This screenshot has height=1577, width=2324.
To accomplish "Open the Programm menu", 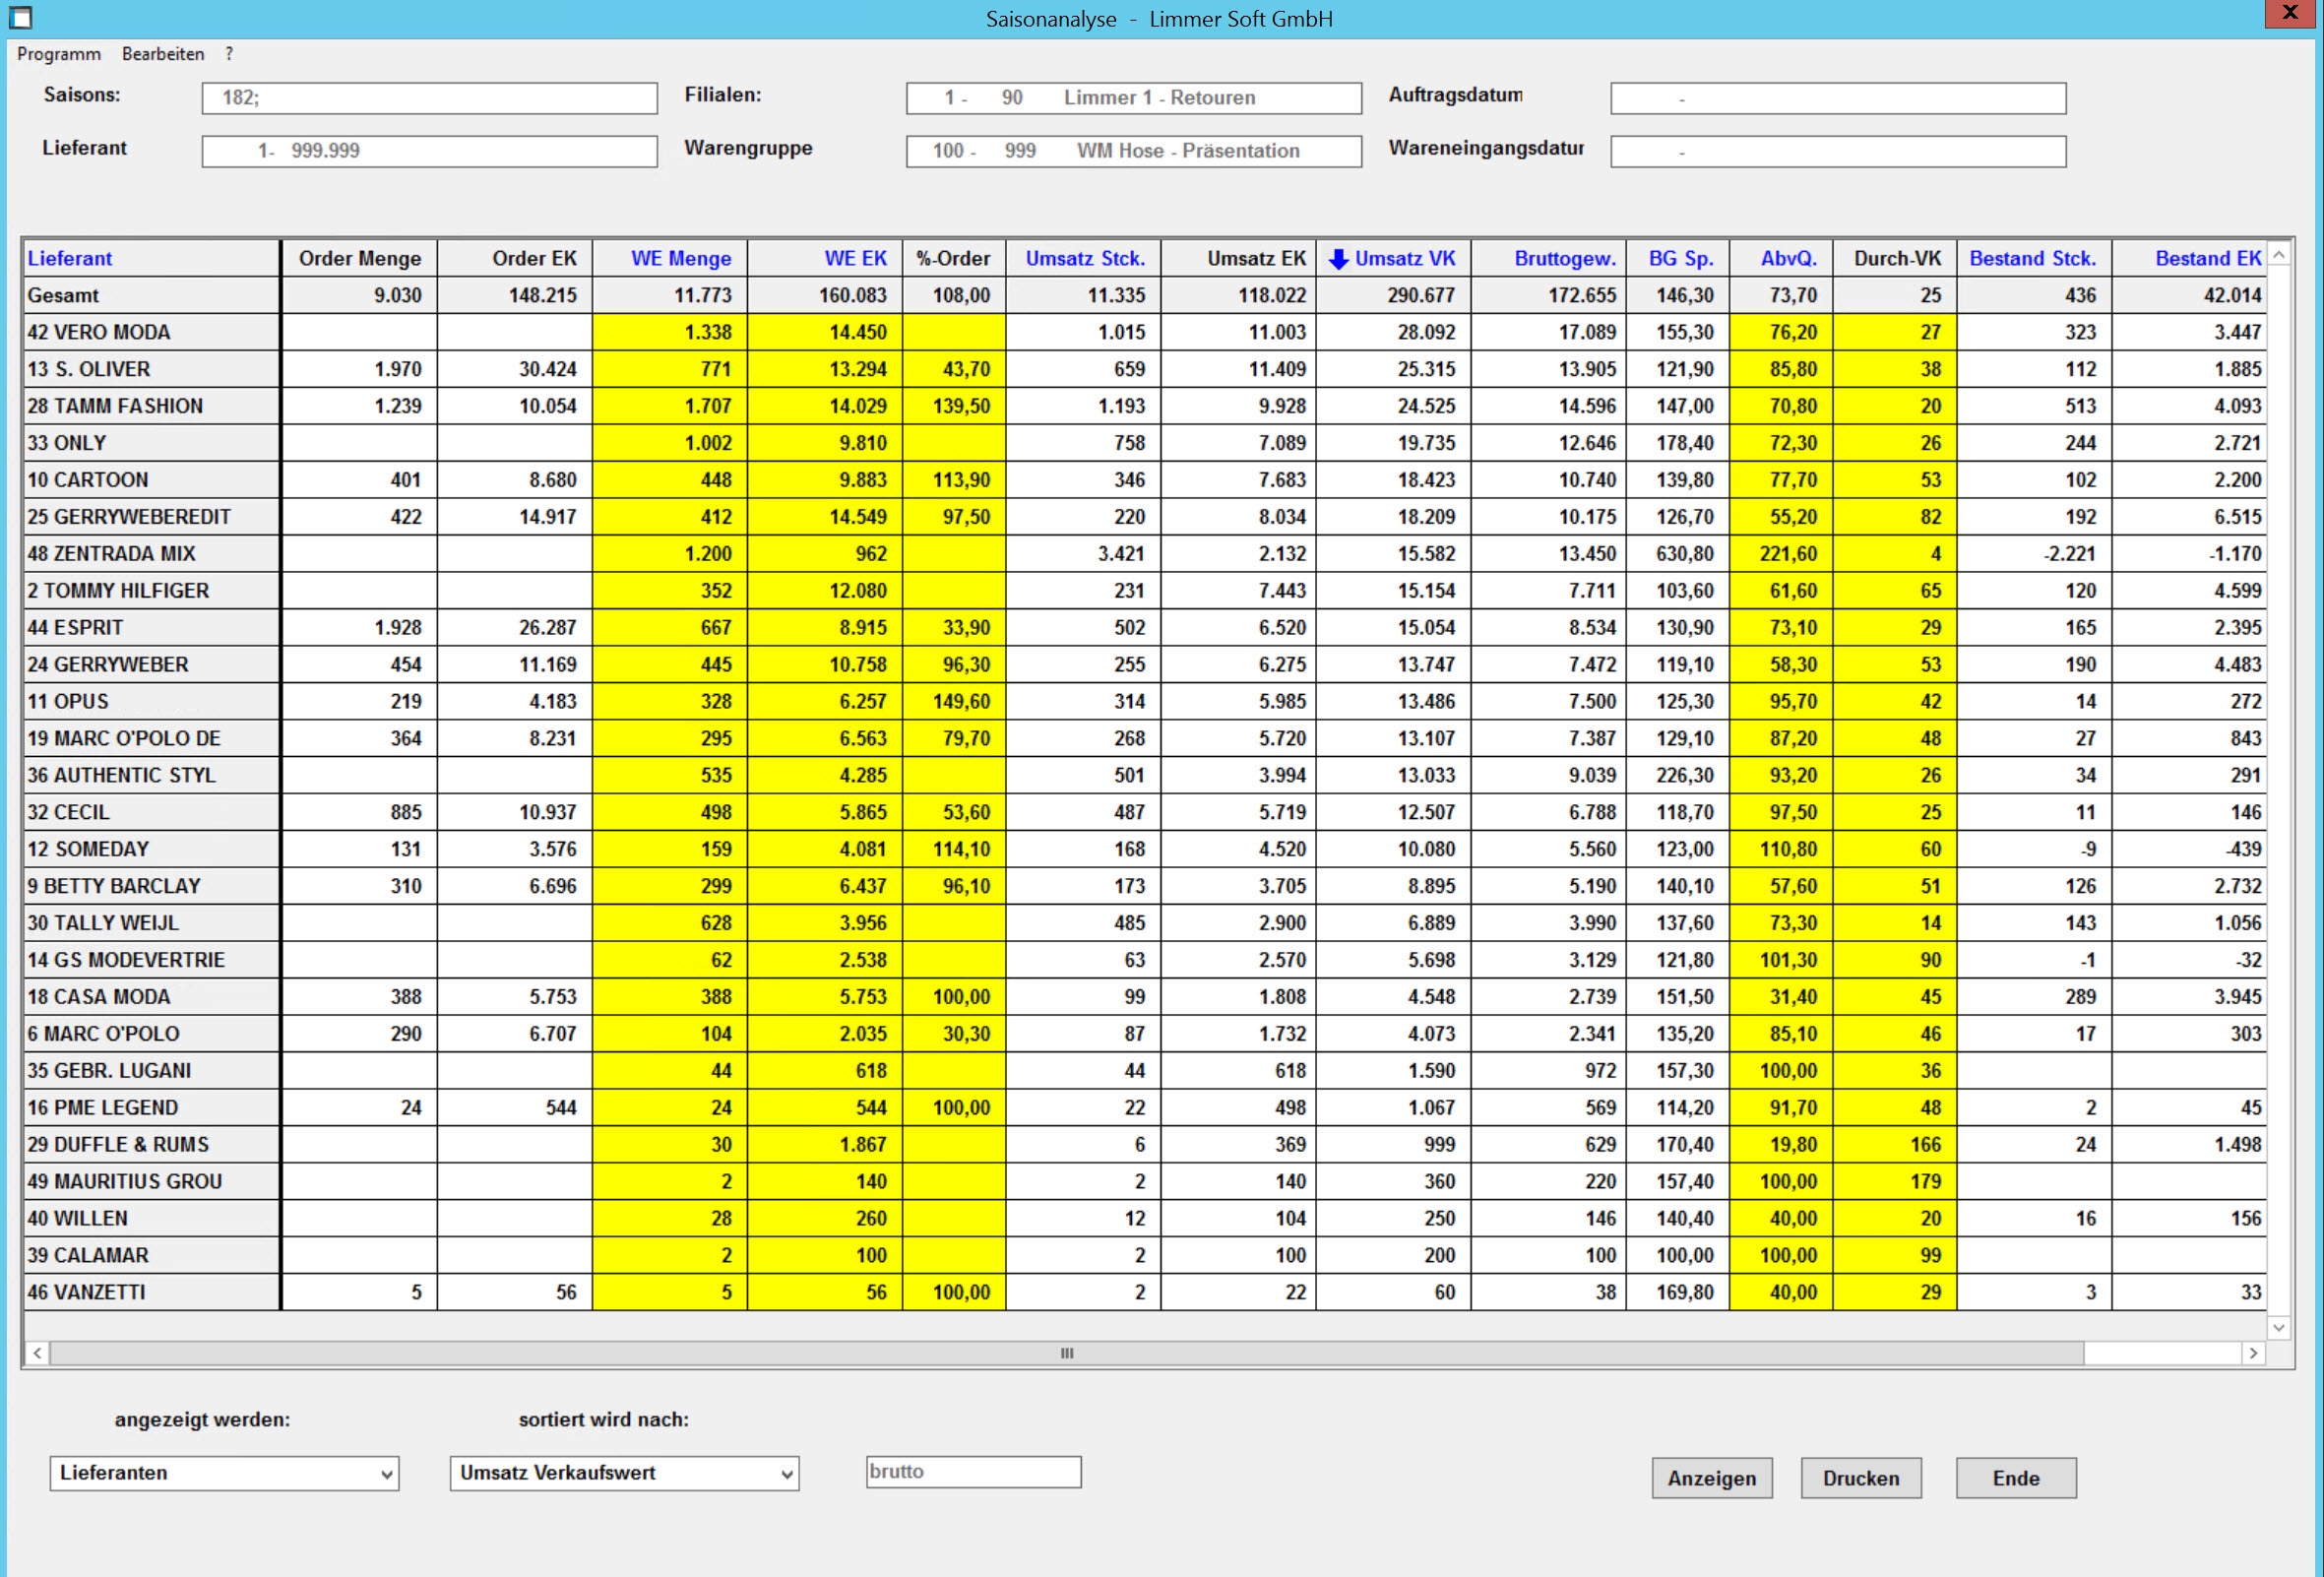I will [x=59, y=54].
